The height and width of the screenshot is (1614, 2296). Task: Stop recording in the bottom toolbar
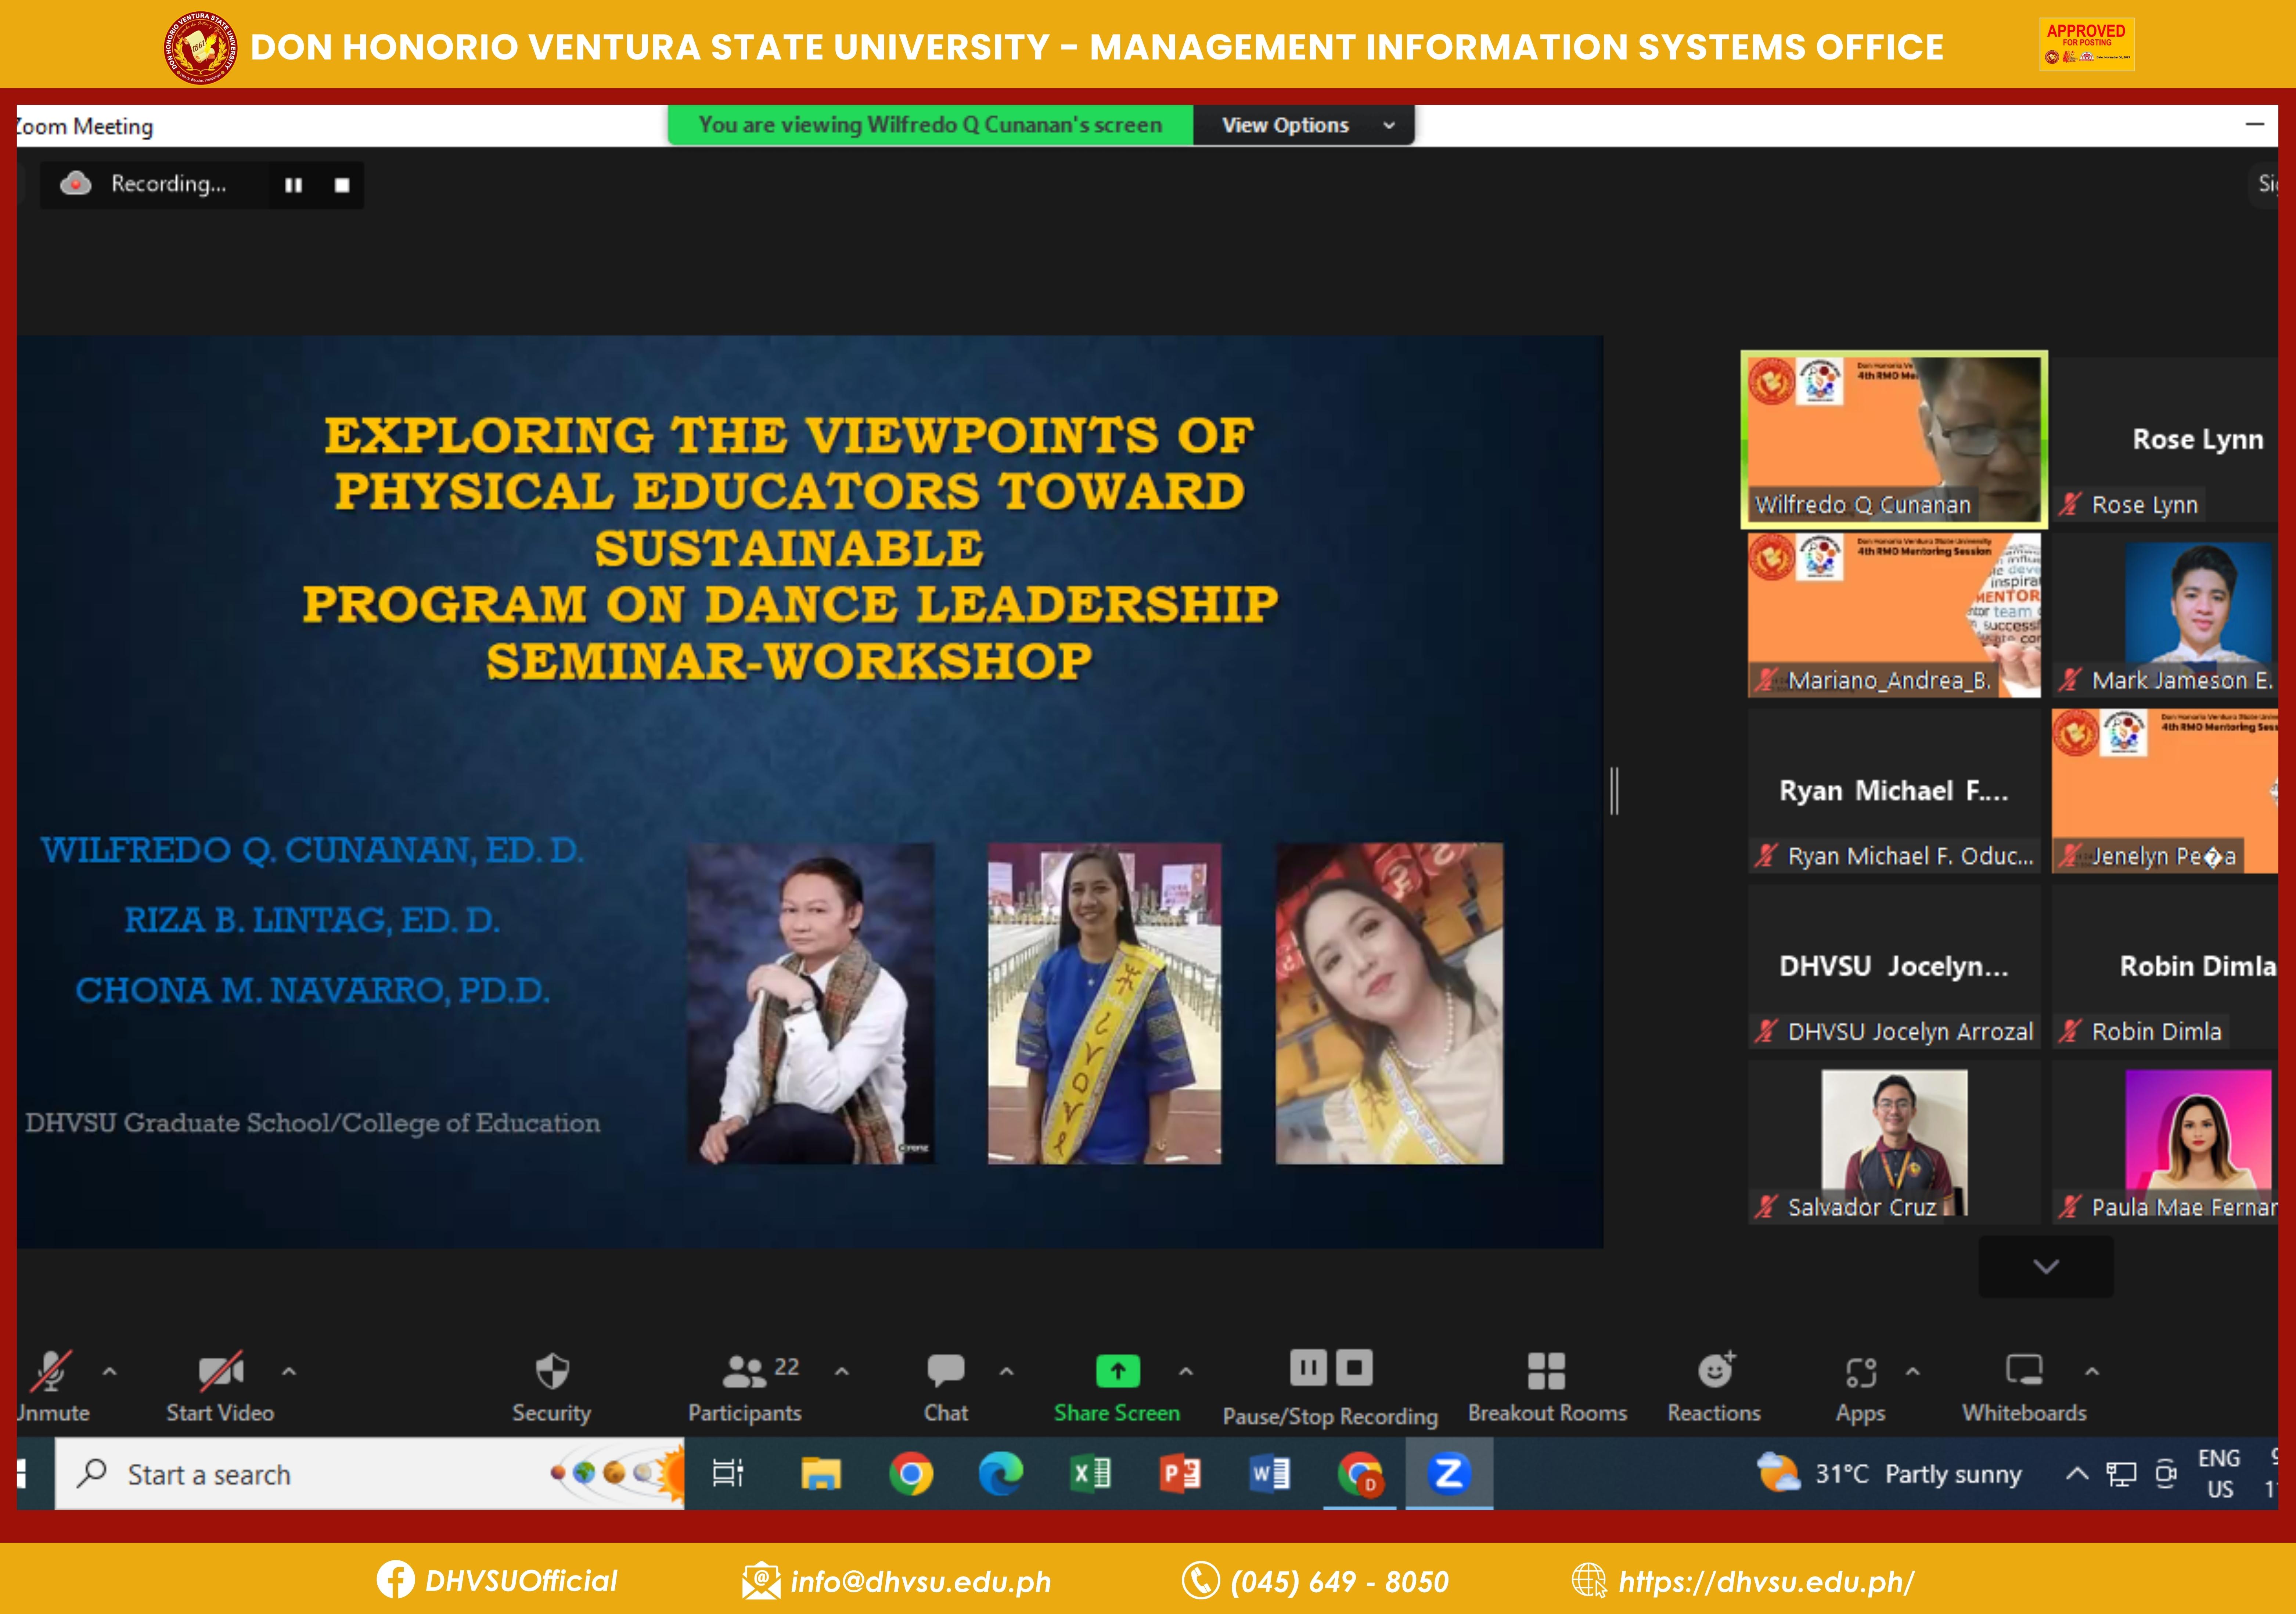1354,1367
